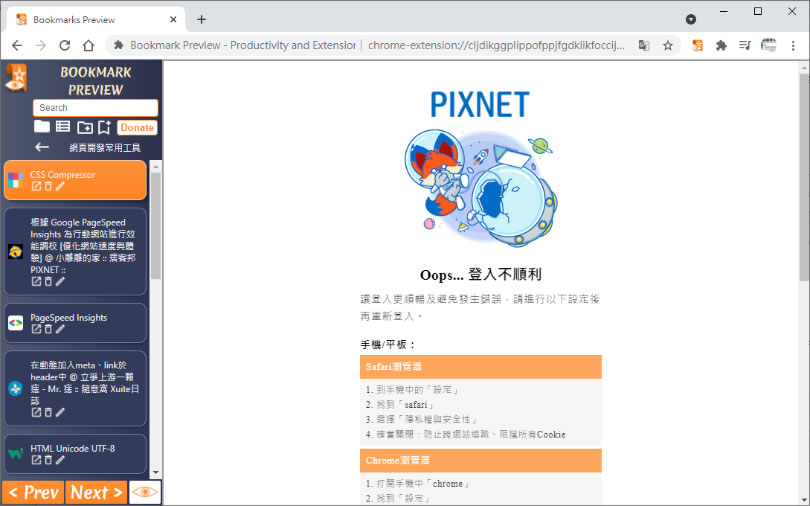
Task: Click the Chrome瀏覽器 section header
Action: (x=480, y=461)
